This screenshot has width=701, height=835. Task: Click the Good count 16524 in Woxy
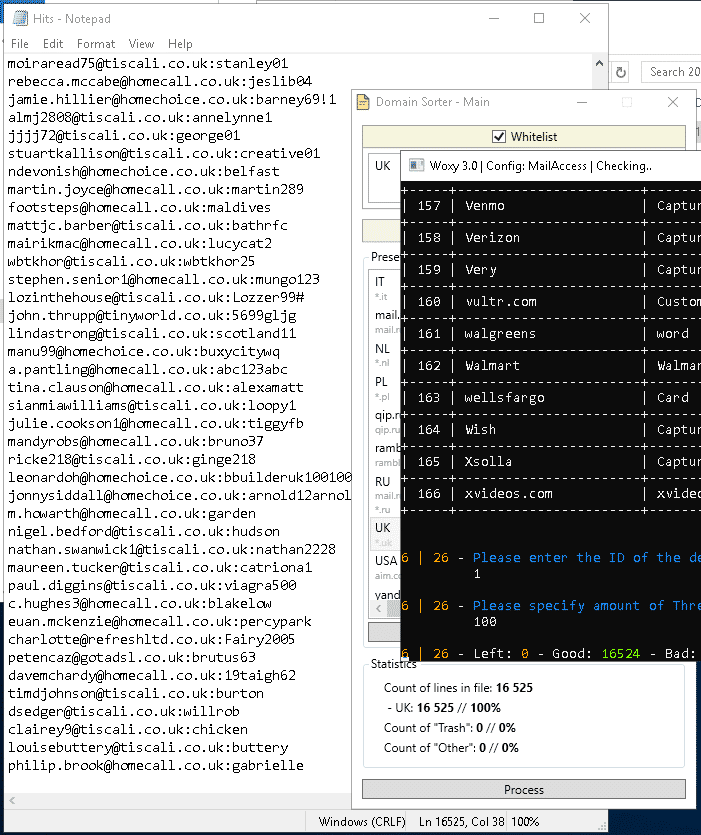621,653
